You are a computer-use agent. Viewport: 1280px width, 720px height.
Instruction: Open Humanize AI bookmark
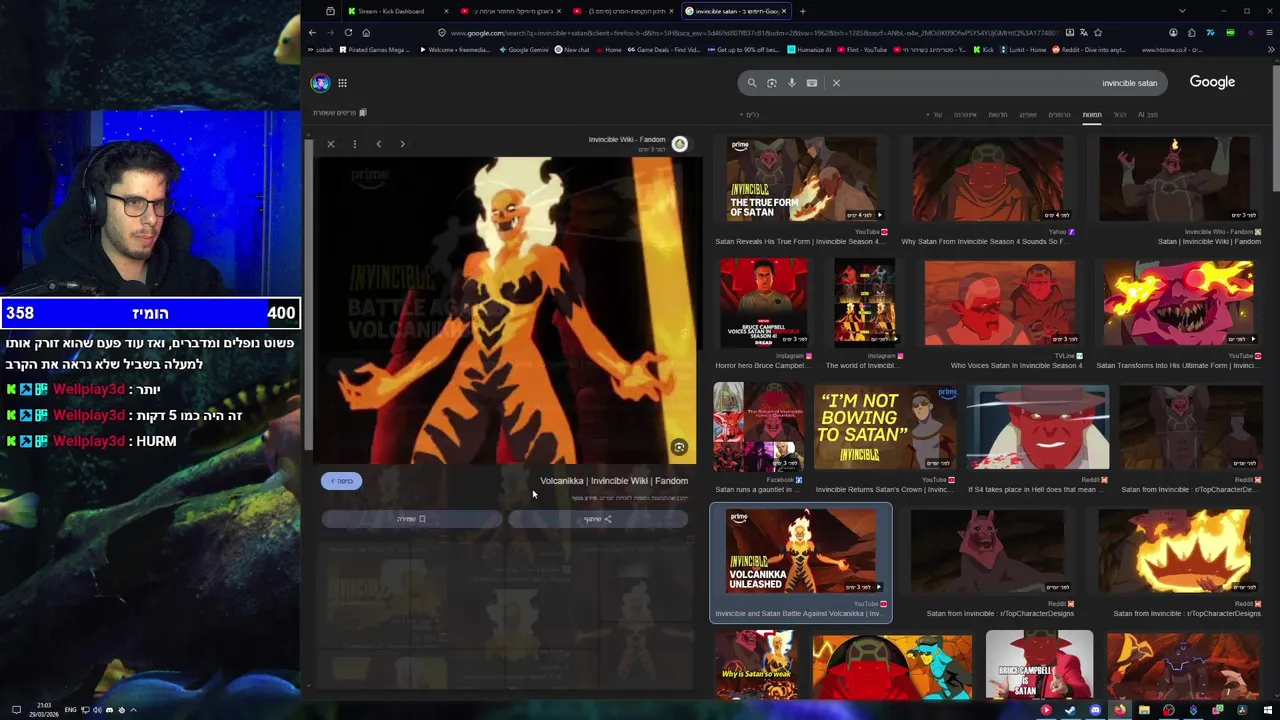coord(809,50)
